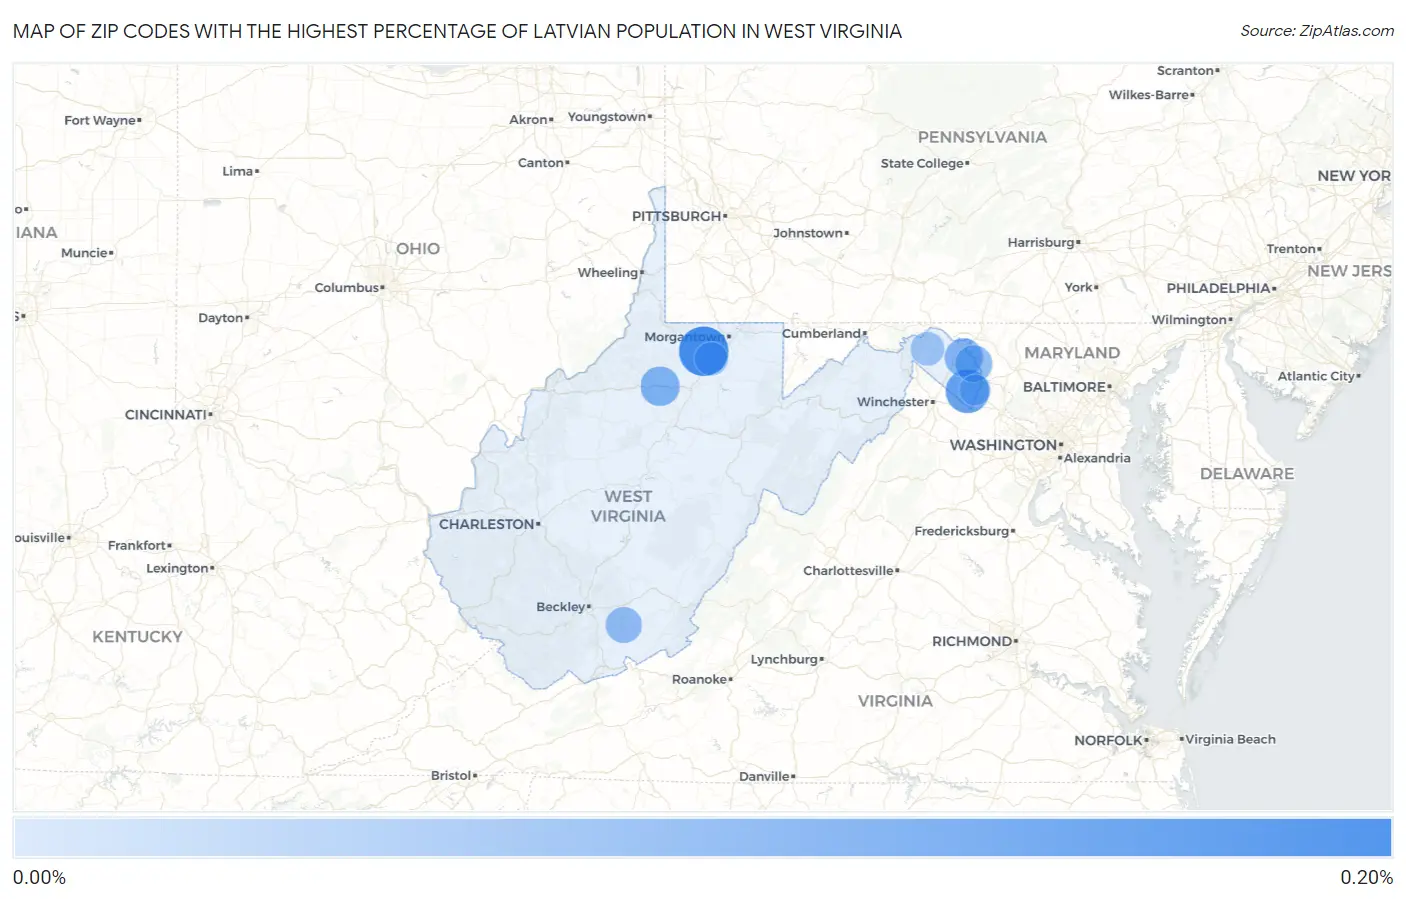The image size is (1406, 899).
Task: Click the Alexandria city label
Action: (1097, 459)
